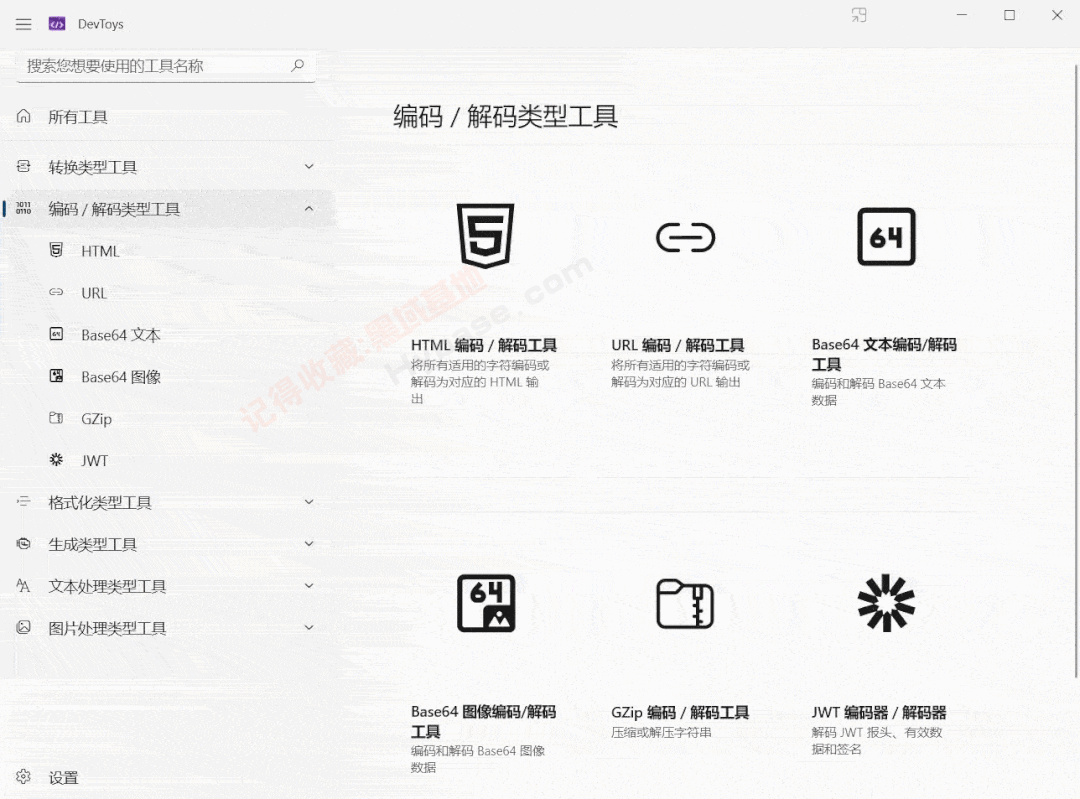Viewport: 1080px width, 799px height.
Task: Choose the GZip item in the sidebar
Action: click(x=165, y=419)
